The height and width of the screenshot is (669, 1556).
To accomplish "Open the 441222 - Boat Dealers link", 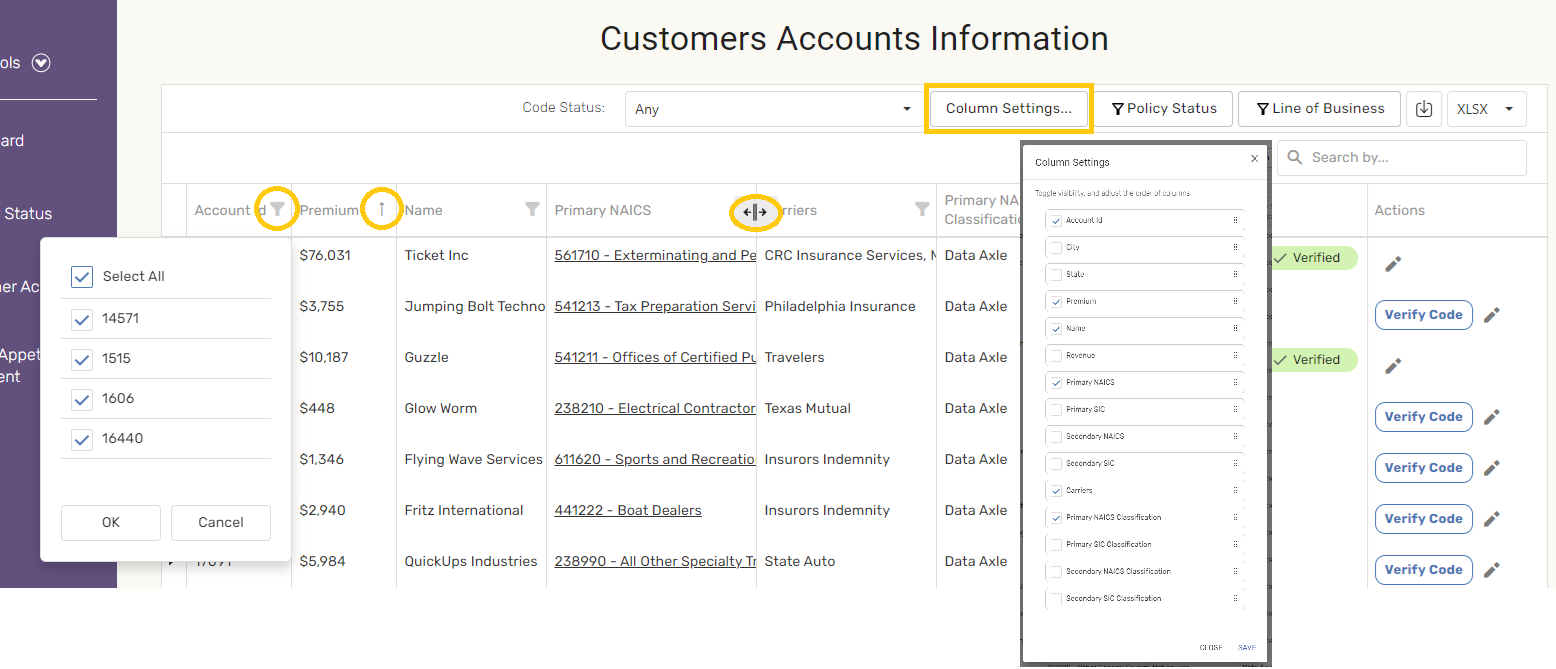I will [x=628, y=511].
